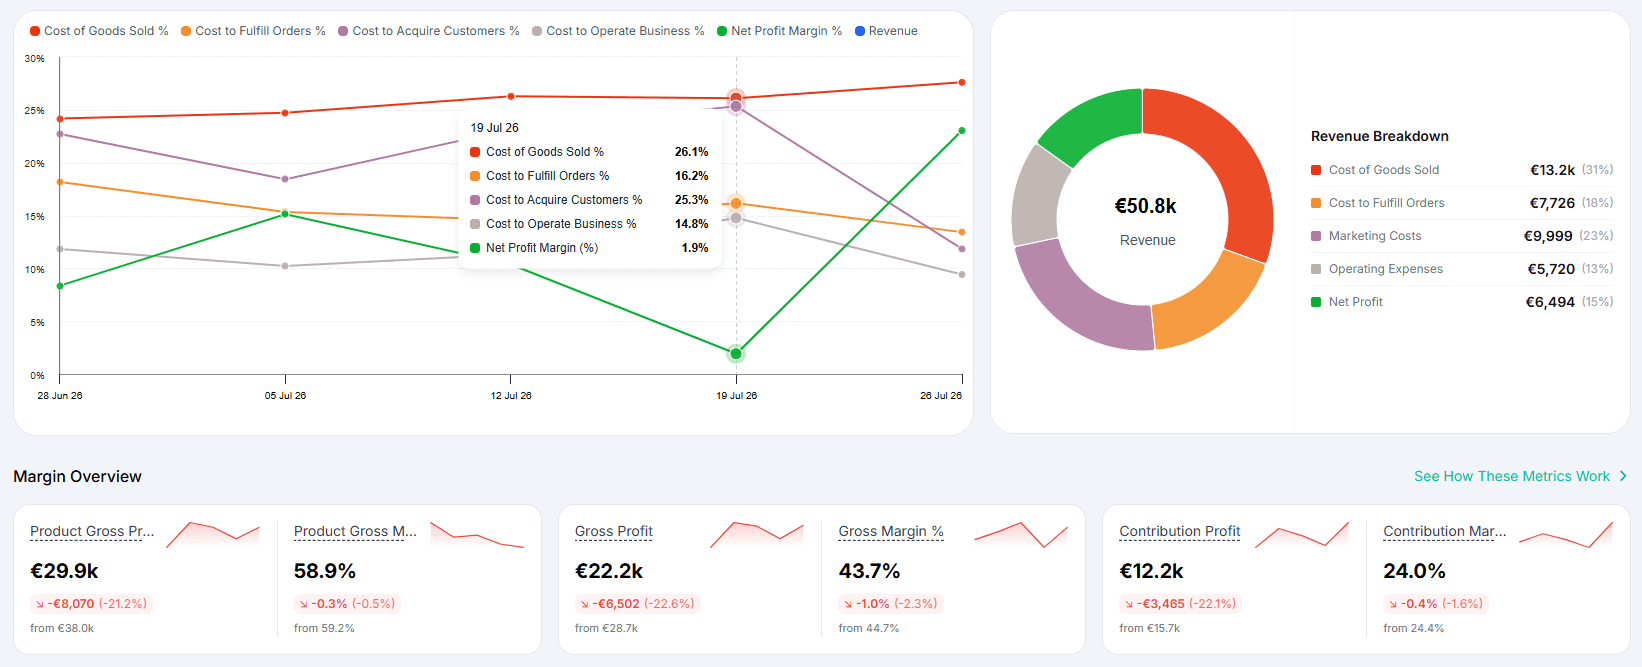Viewport: 1642px width, 667px height.
Task: Click orange Fulfill Orders point at 28 Jun 26
Action: tap(60, 182)
